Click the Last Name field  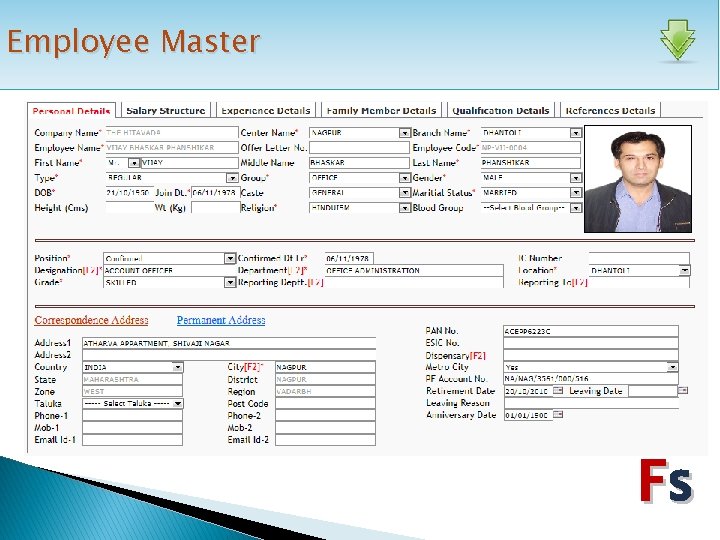point(531,163)
